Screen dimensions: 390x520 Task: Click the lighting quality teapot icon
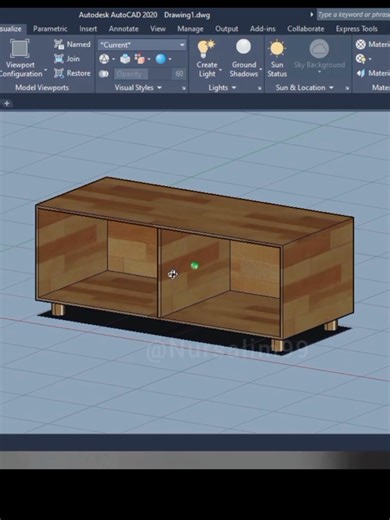(x=125, y=59)
